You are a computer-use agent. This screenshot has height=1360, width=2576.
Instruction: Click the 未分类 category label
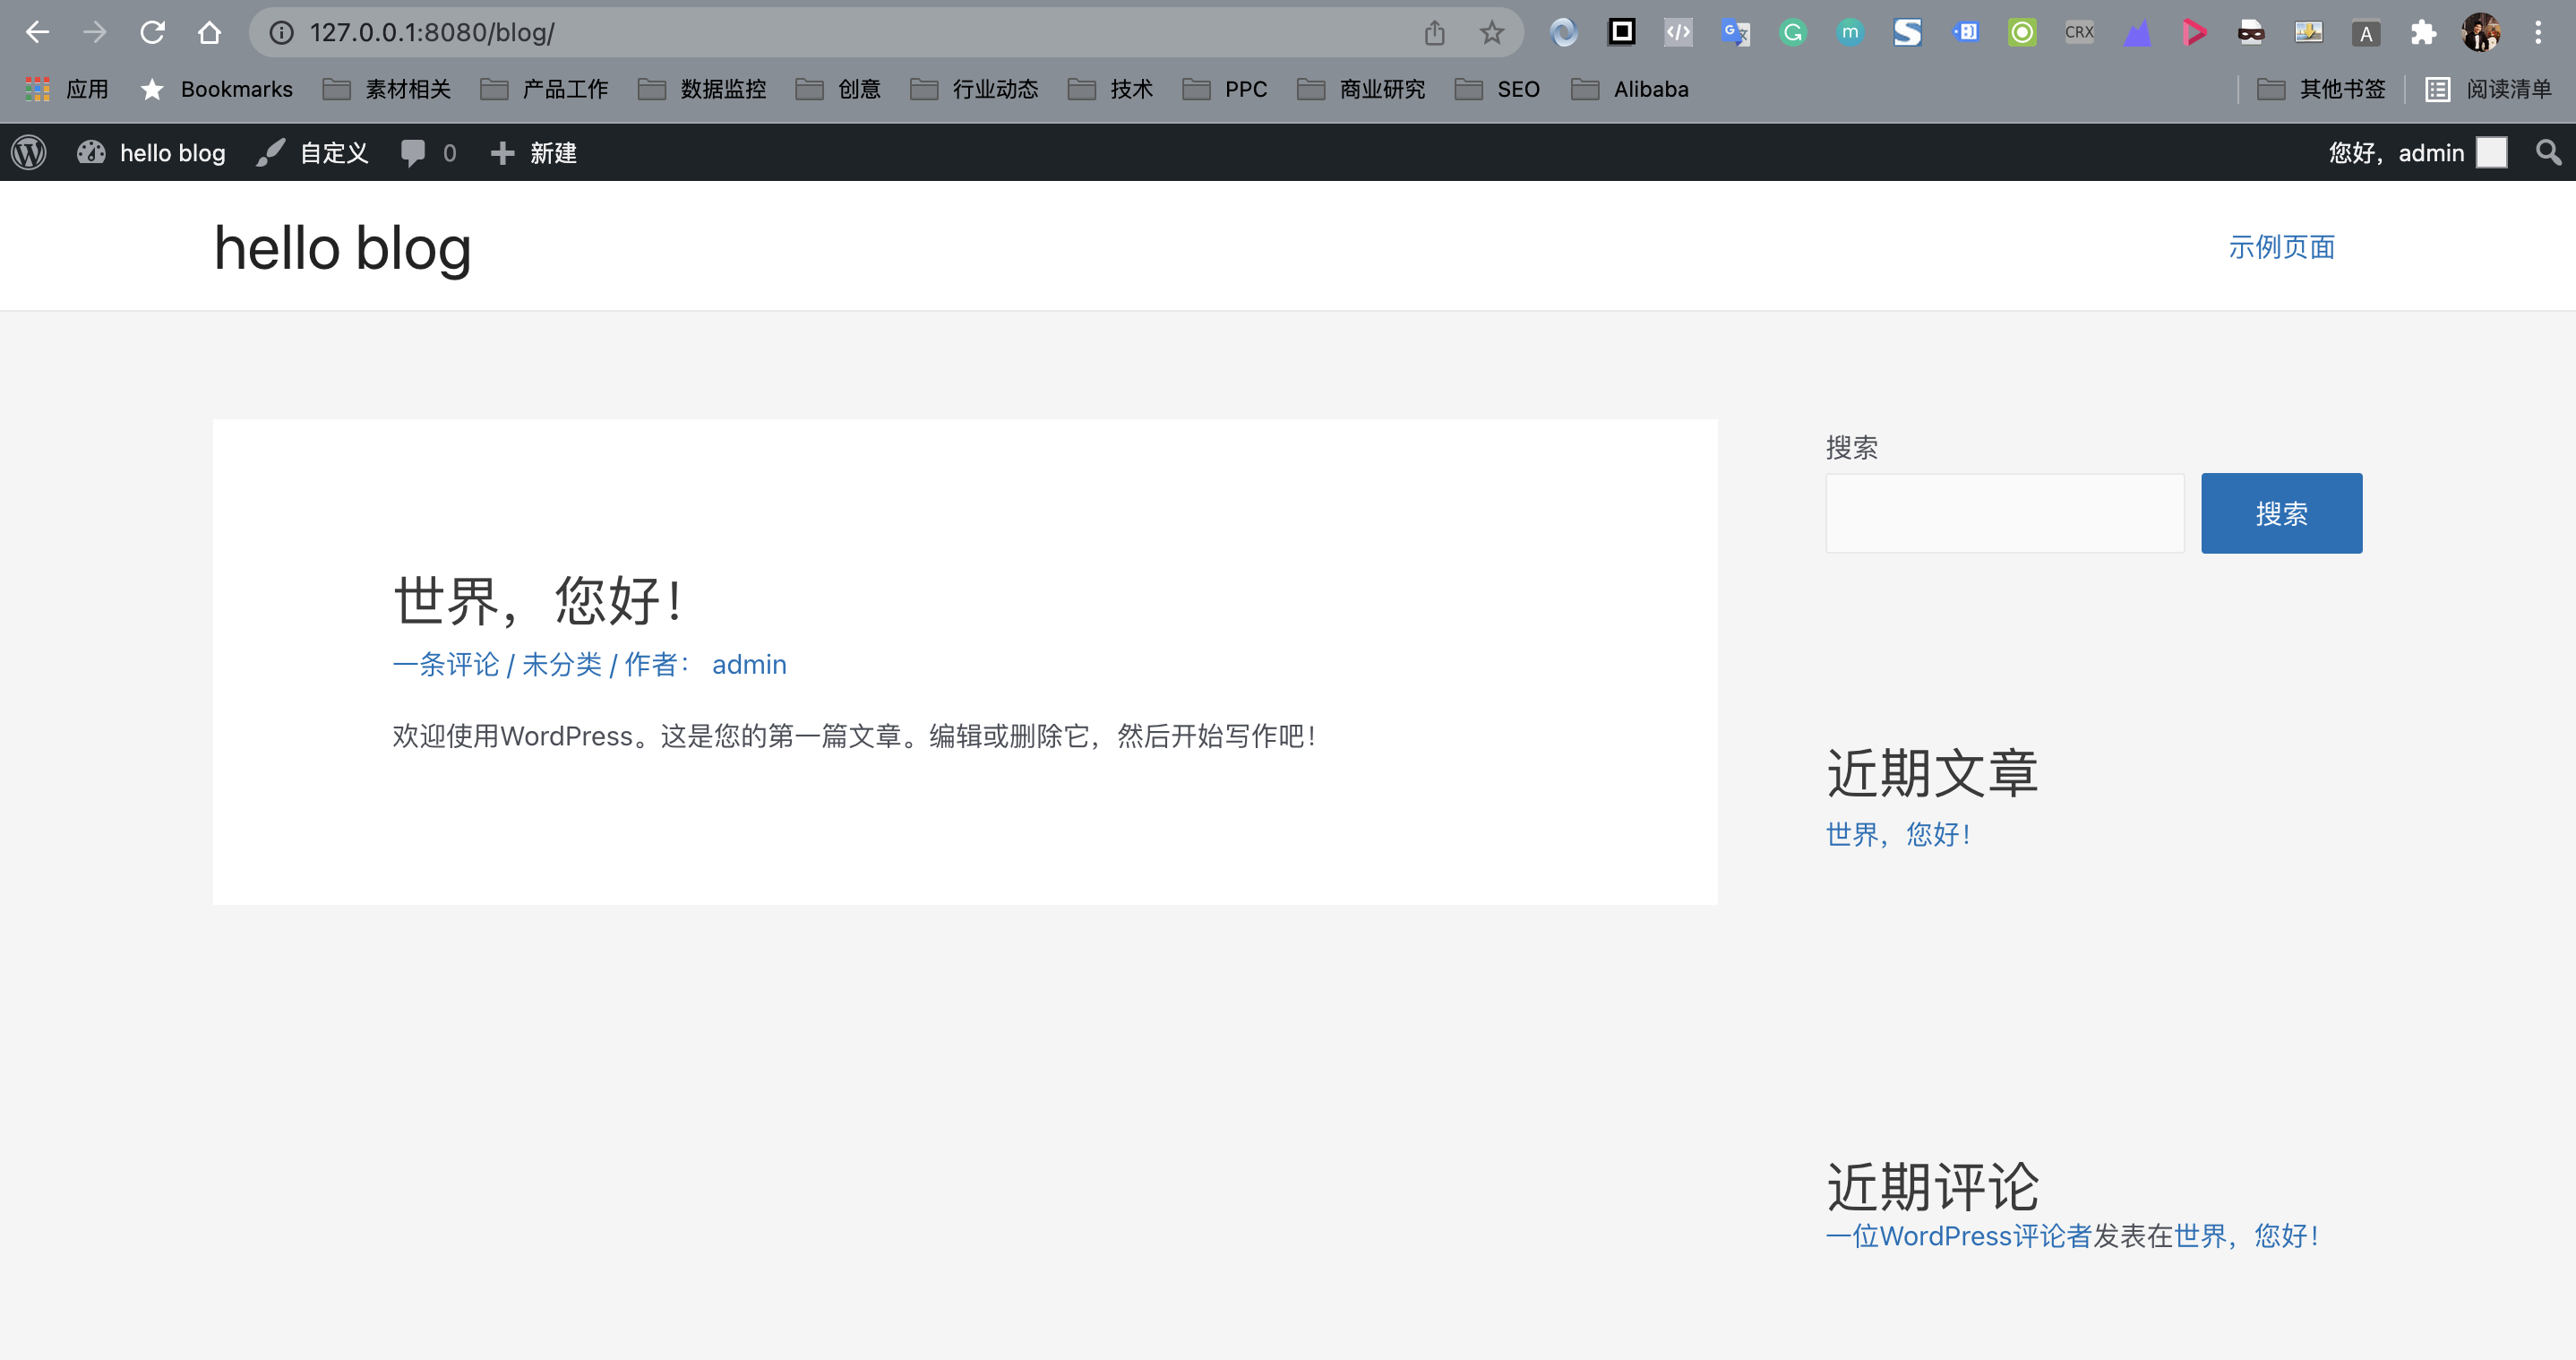(562, 665)
